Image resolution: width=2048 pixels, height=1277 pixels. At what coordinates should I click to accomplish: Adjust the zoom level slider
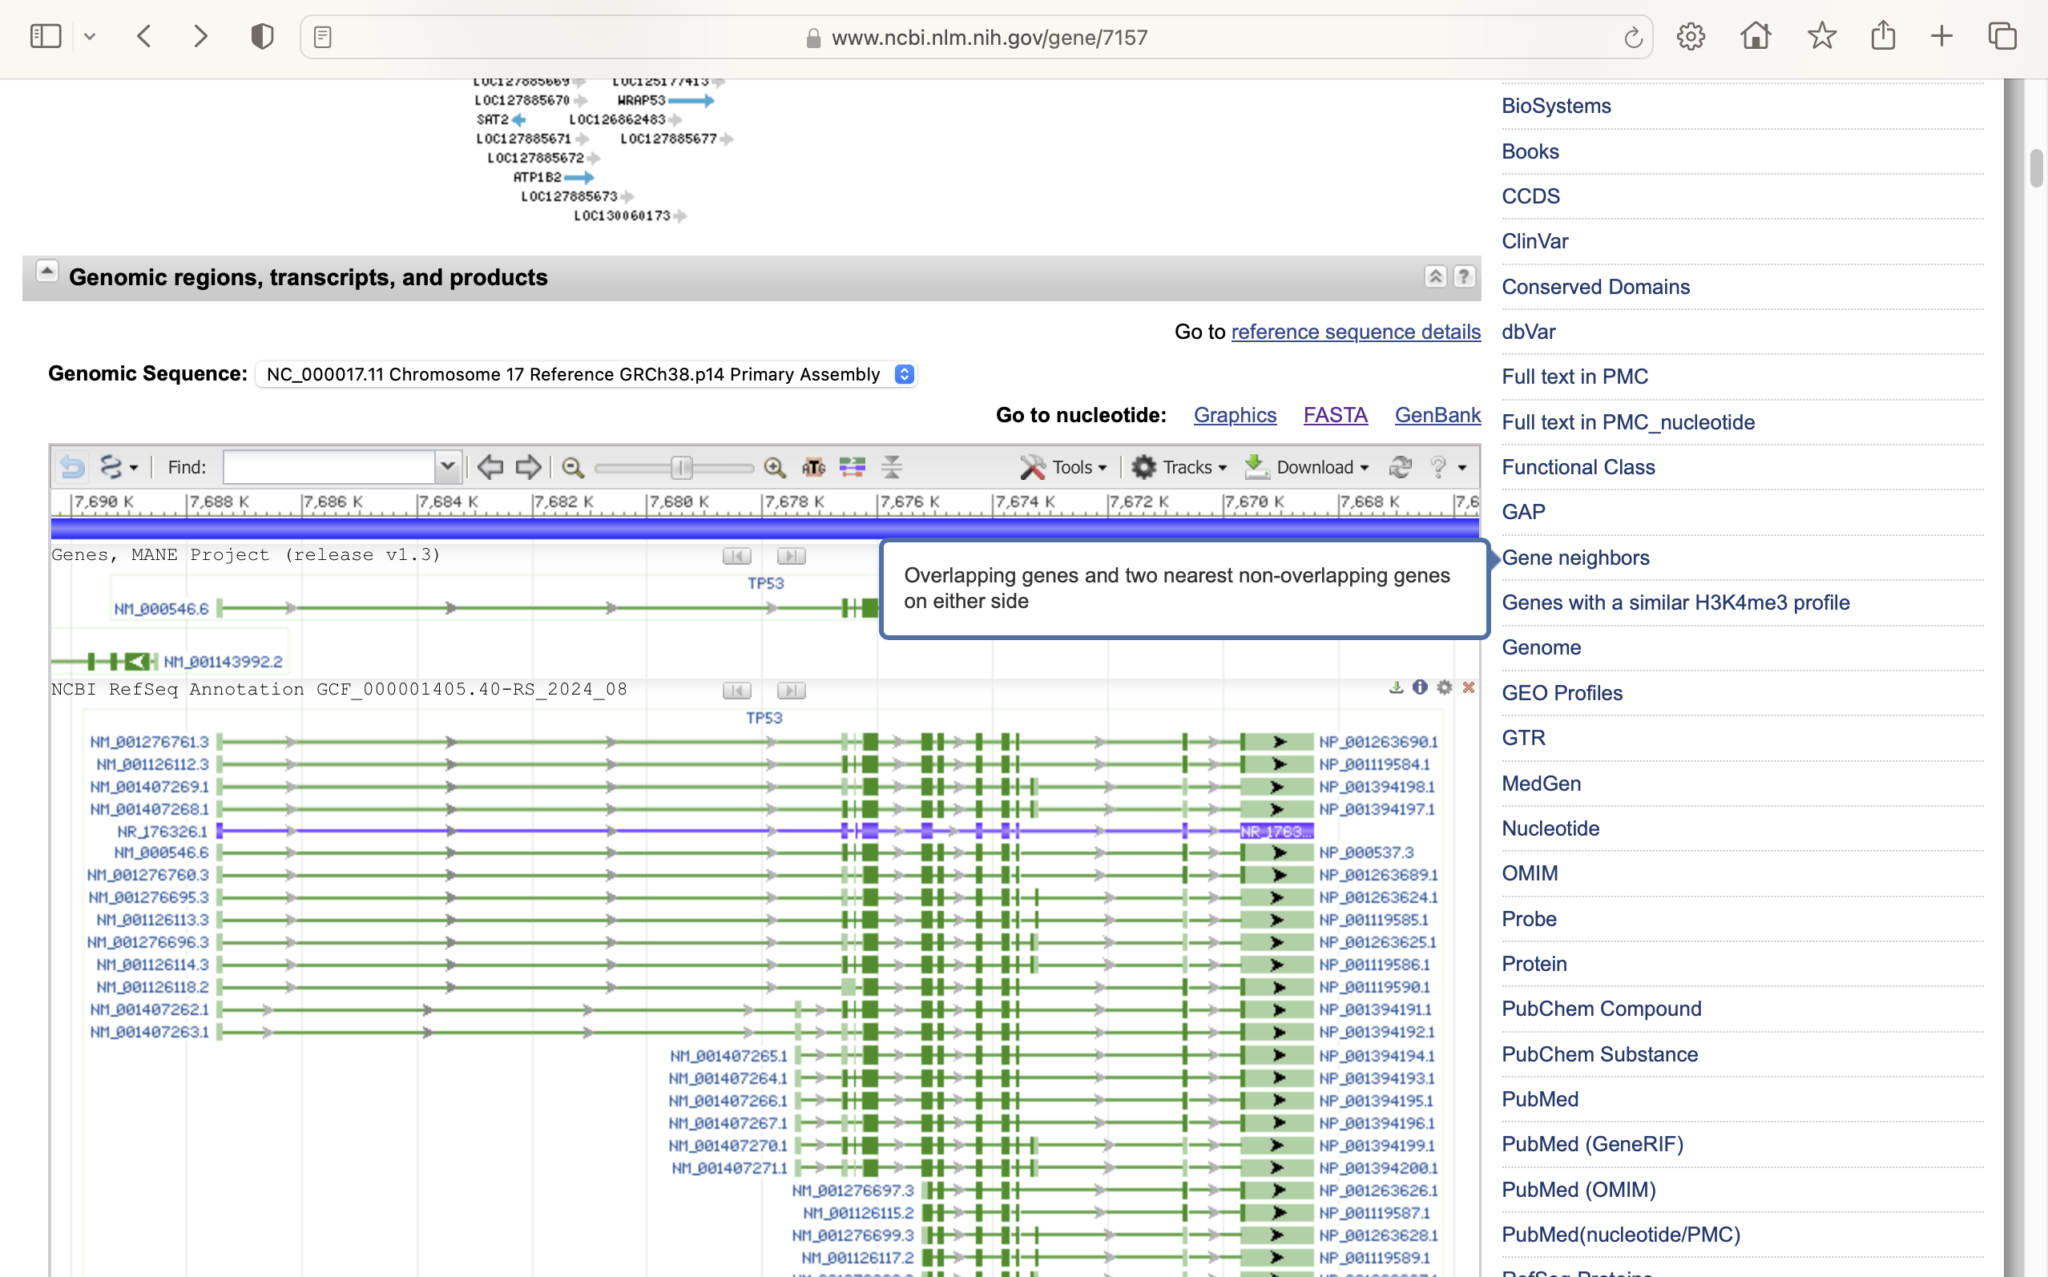pos(680,466)
